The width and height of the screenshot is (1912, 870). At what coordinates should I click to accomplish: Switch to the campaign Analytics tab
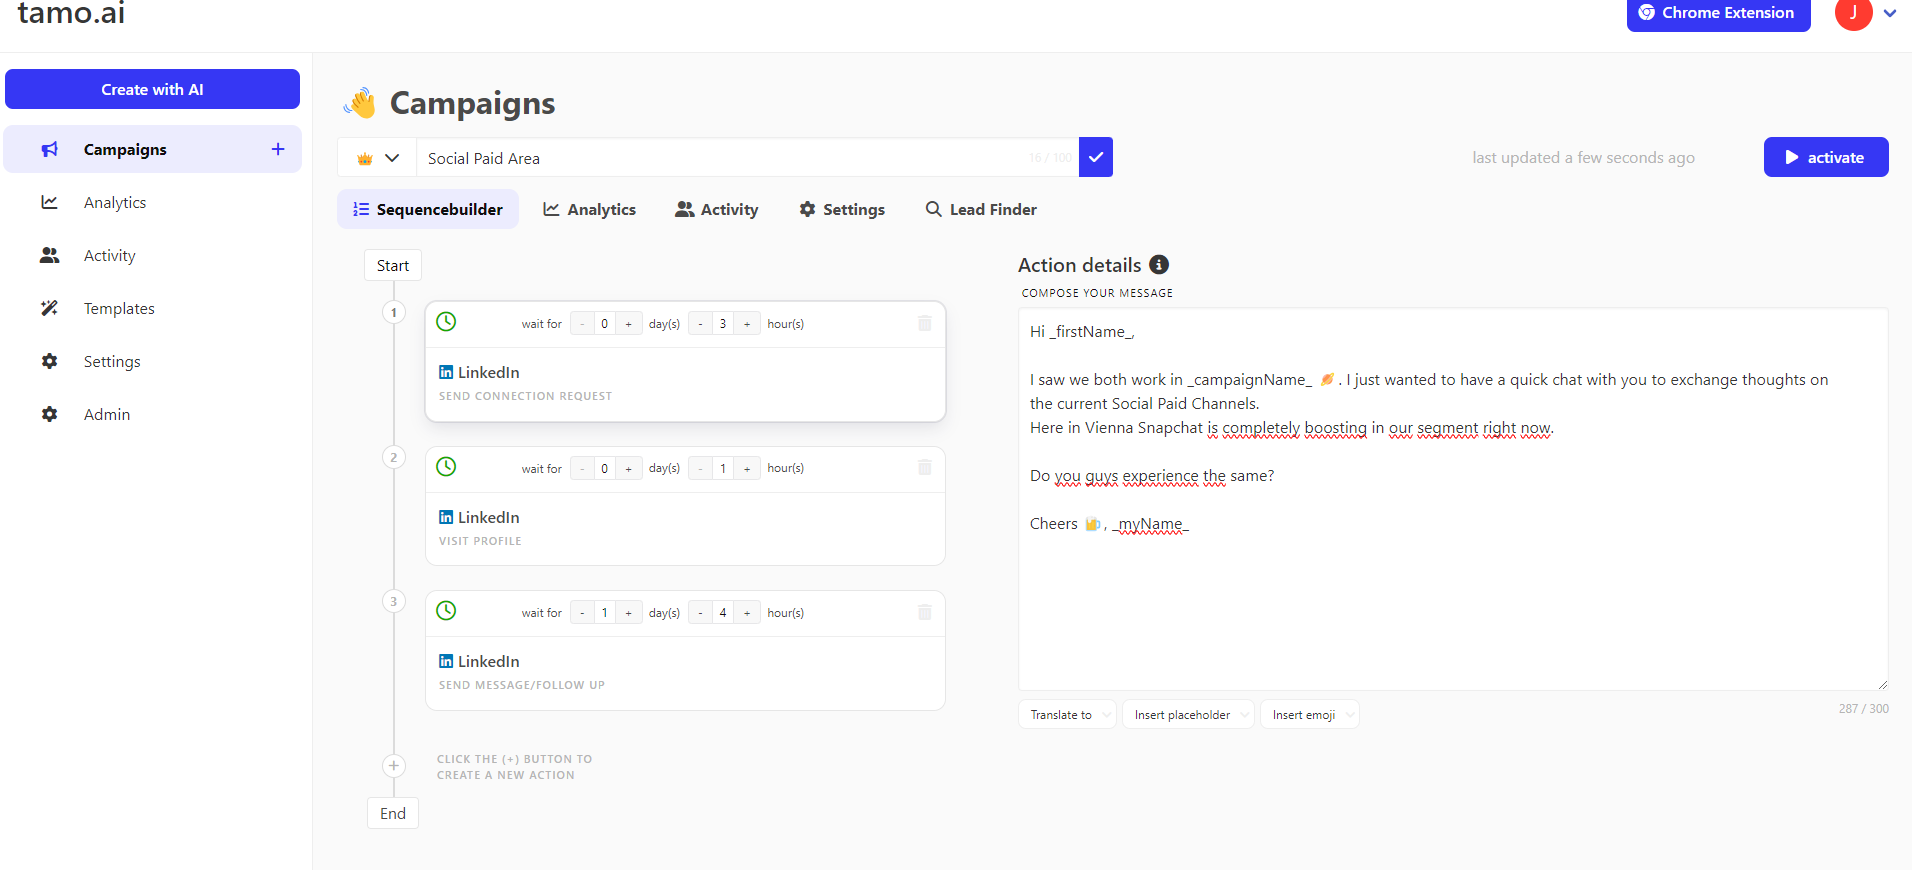[589, 209]
